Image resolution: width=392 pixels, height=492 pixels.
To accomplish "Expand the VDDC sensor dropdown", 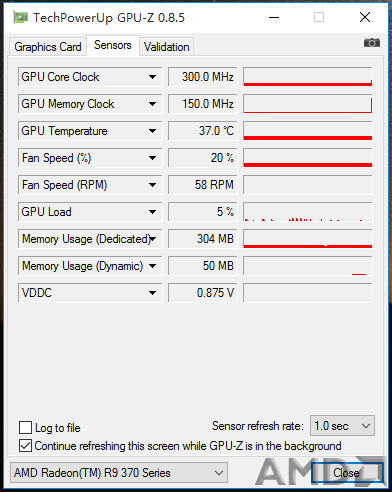I will (152, 293).
